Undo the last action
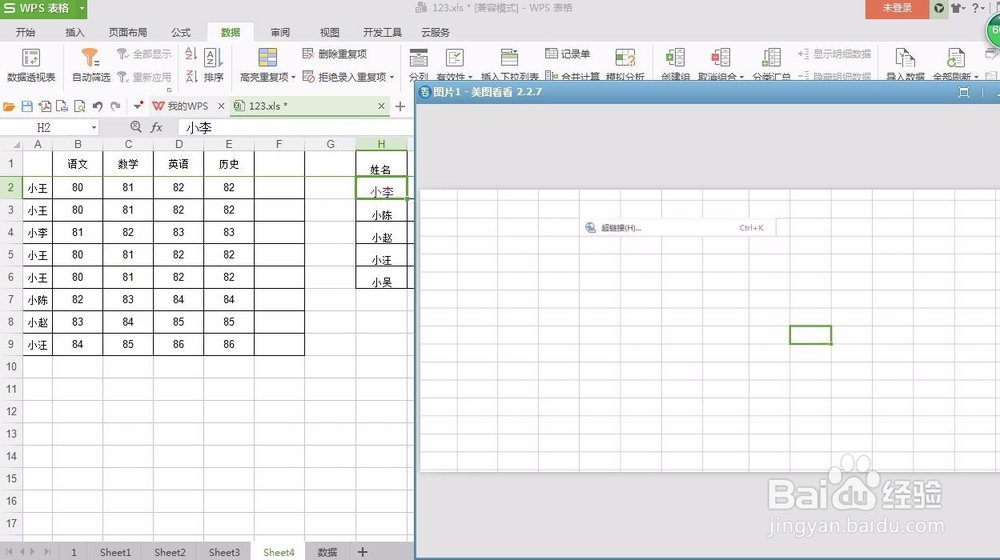This screenshot has height=560, width=1000. (98, 107)
